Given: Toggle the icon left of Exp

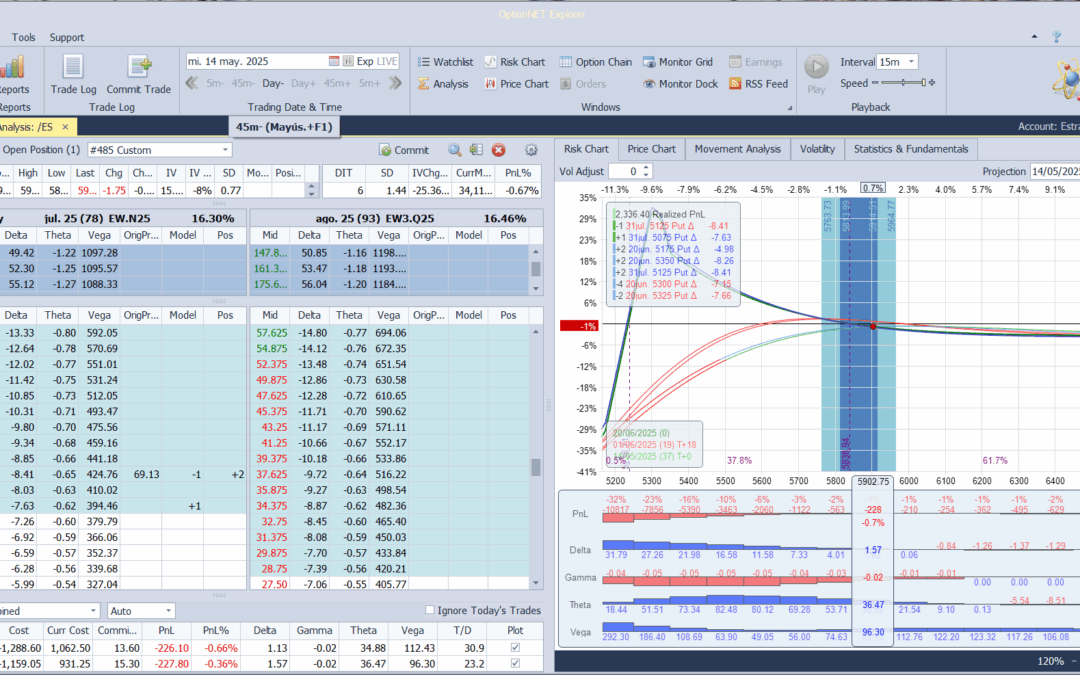Looking at the screenshot, I should click(349, 61).
